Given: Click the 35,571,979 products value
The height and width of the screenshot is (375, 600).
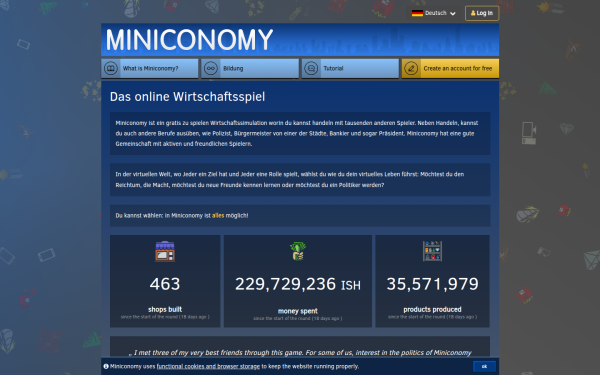Looking at the screenshot, I should click(432, 284).
